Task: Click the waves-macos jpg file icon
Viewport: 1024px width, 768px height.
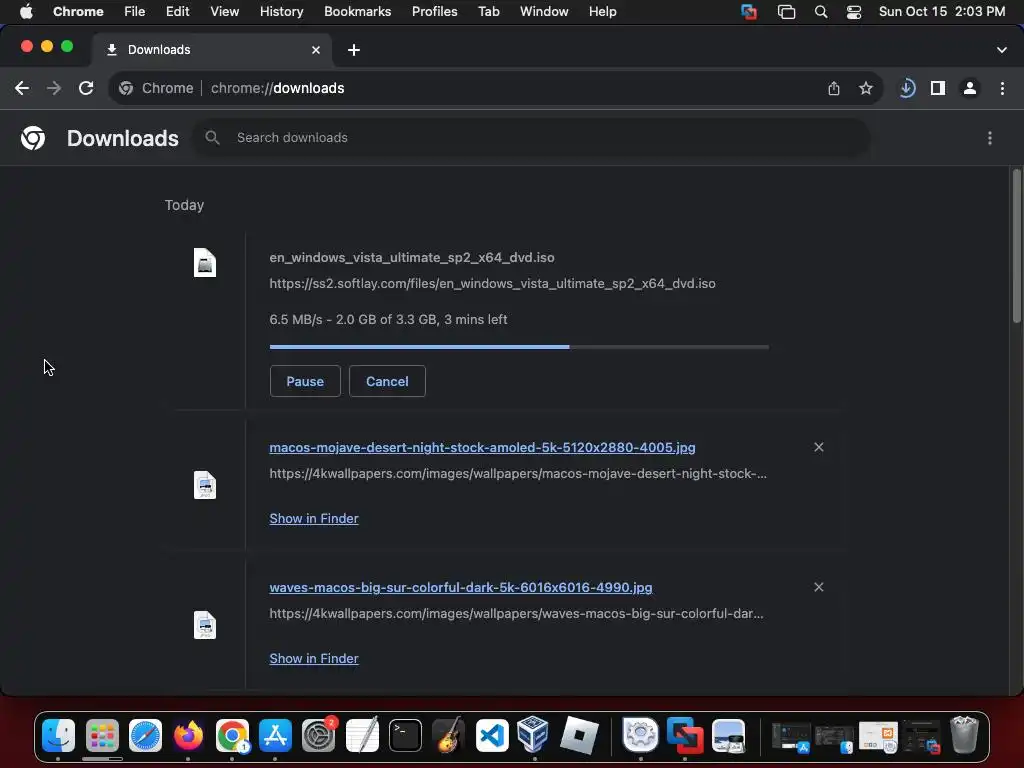Action: [x=205, y=625]
